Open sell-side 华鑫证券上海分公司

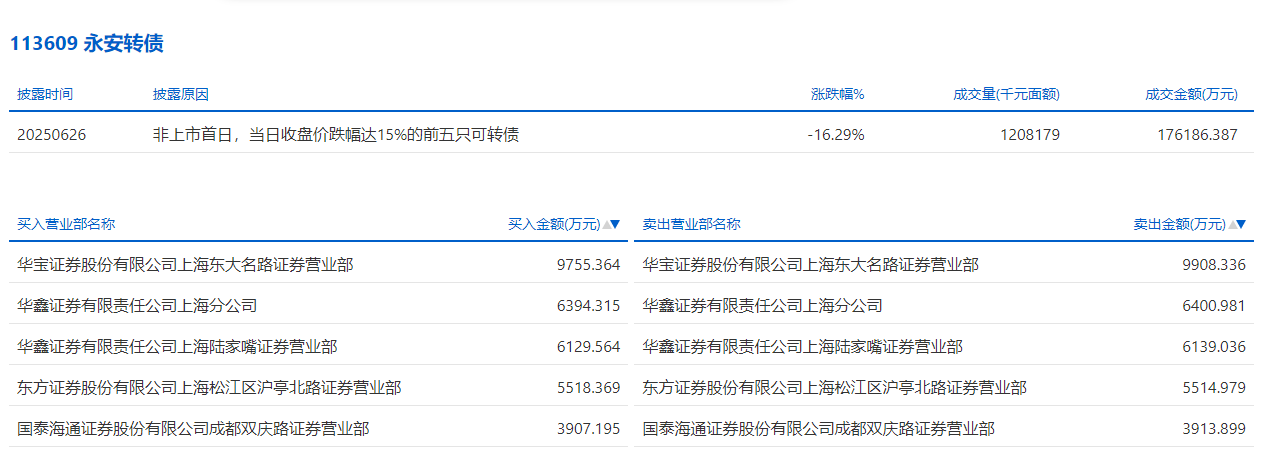[762, 305]
